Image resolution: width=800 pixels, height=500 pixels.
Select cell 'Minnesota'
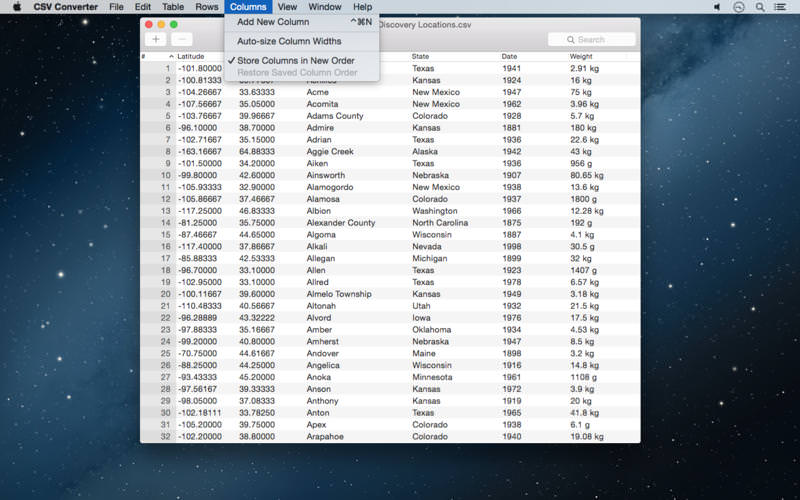tap(432, 377)
